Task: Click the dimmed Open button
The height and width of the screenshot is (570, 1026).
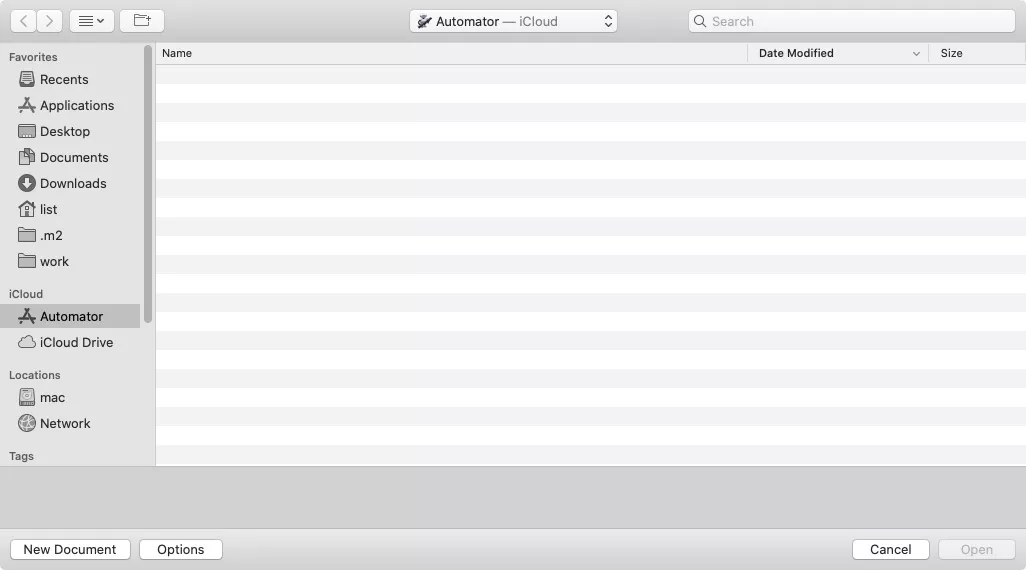Action: [x=977, y=550]
